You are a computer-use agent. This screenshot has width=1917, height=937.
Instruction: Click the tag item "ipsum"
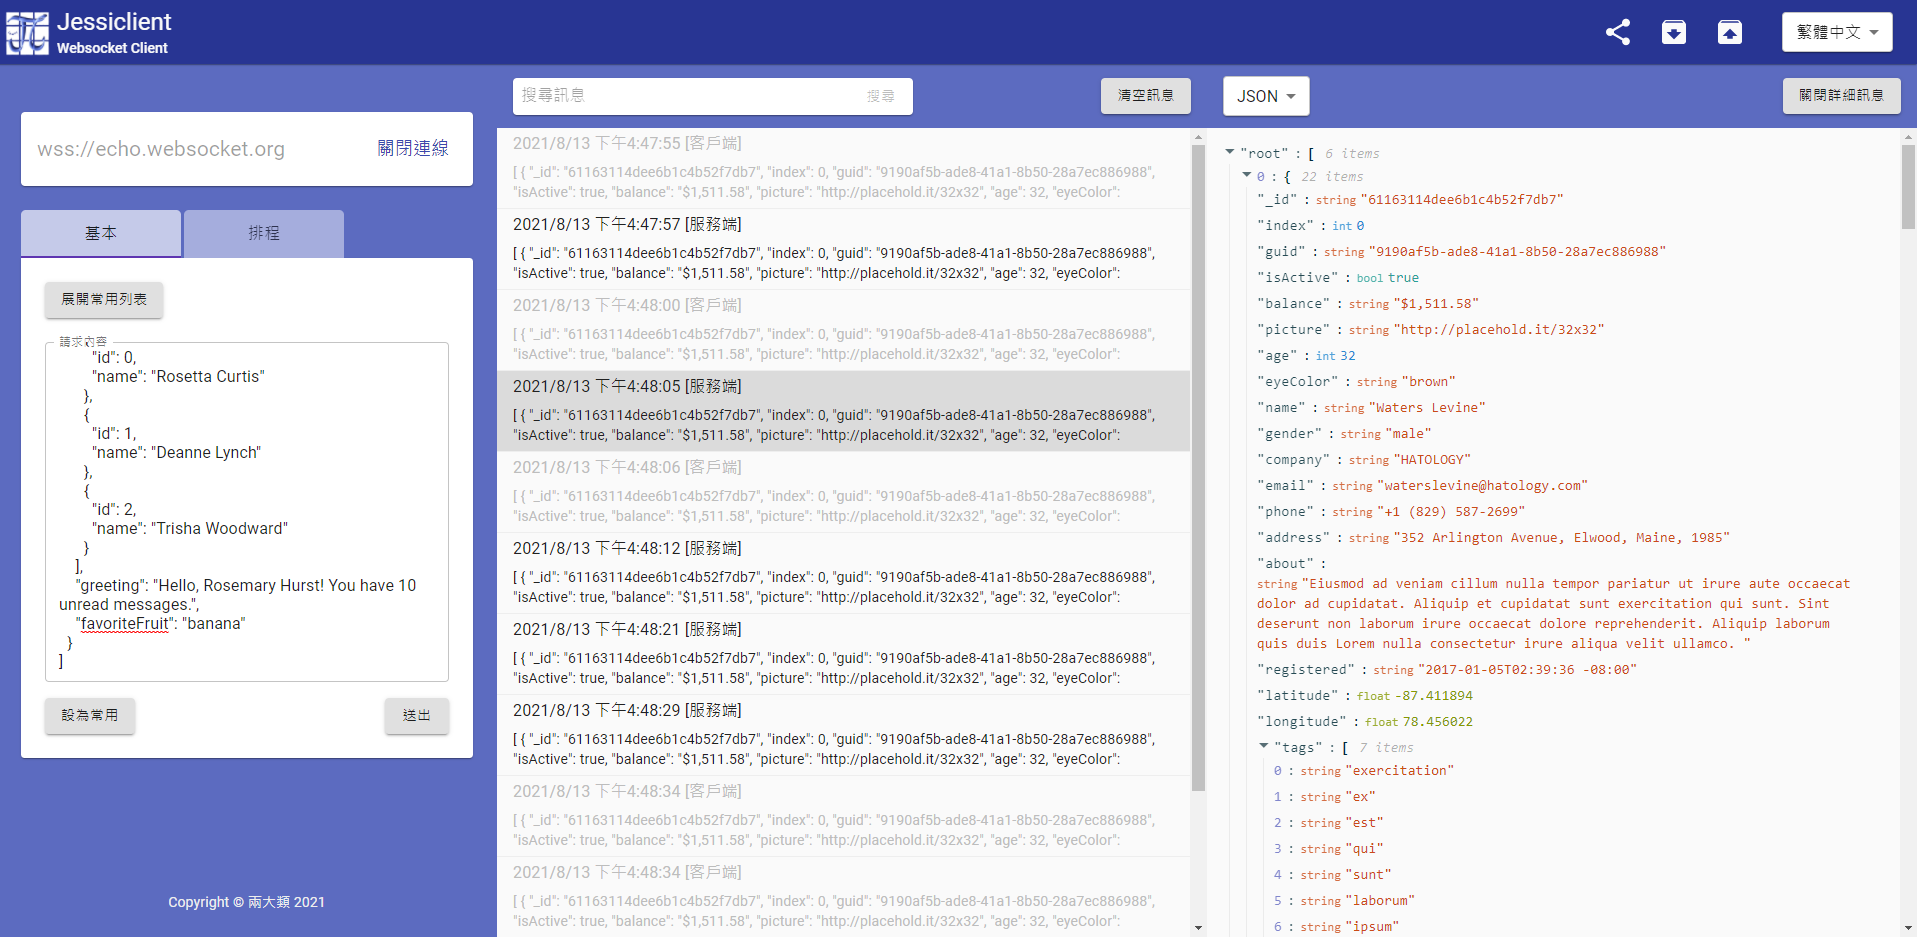[x=1372, y=927]
